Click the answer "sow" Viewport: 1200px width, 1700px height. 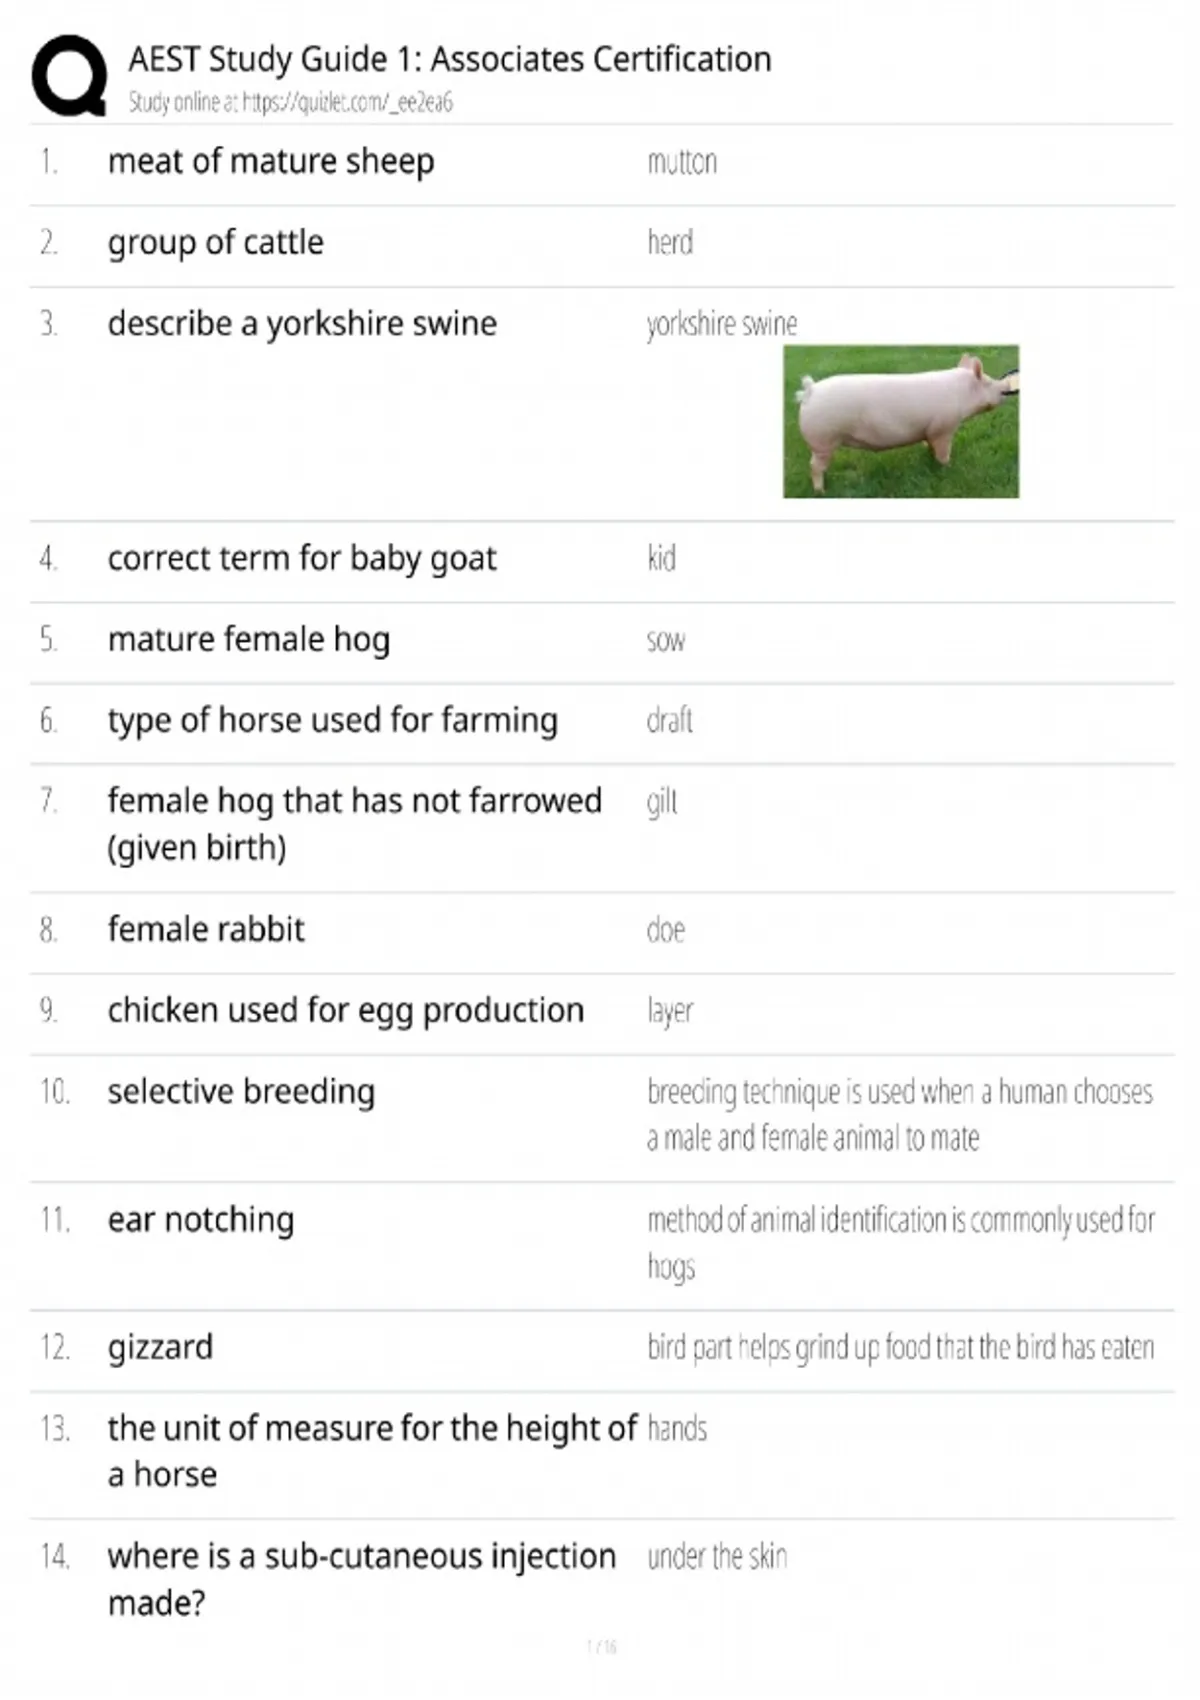(665, 640)
